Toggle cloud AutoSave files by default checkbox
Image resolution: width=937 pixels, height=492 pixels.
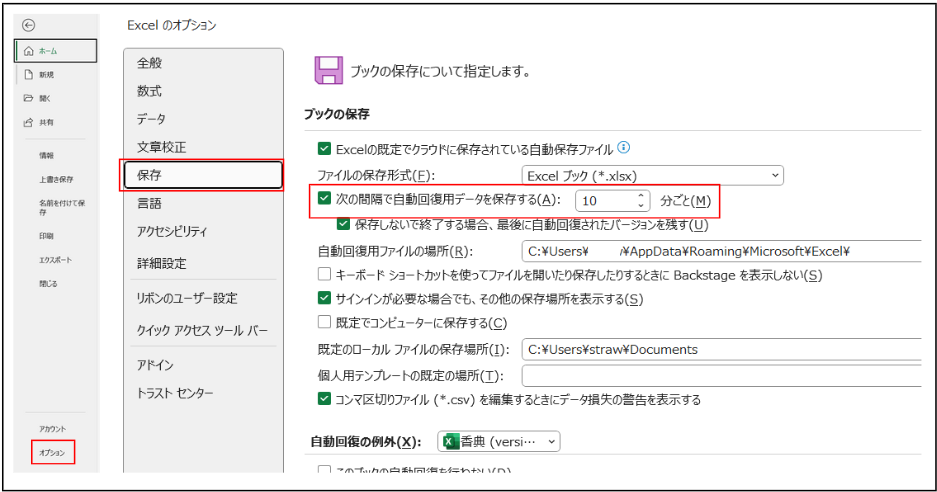324,148
